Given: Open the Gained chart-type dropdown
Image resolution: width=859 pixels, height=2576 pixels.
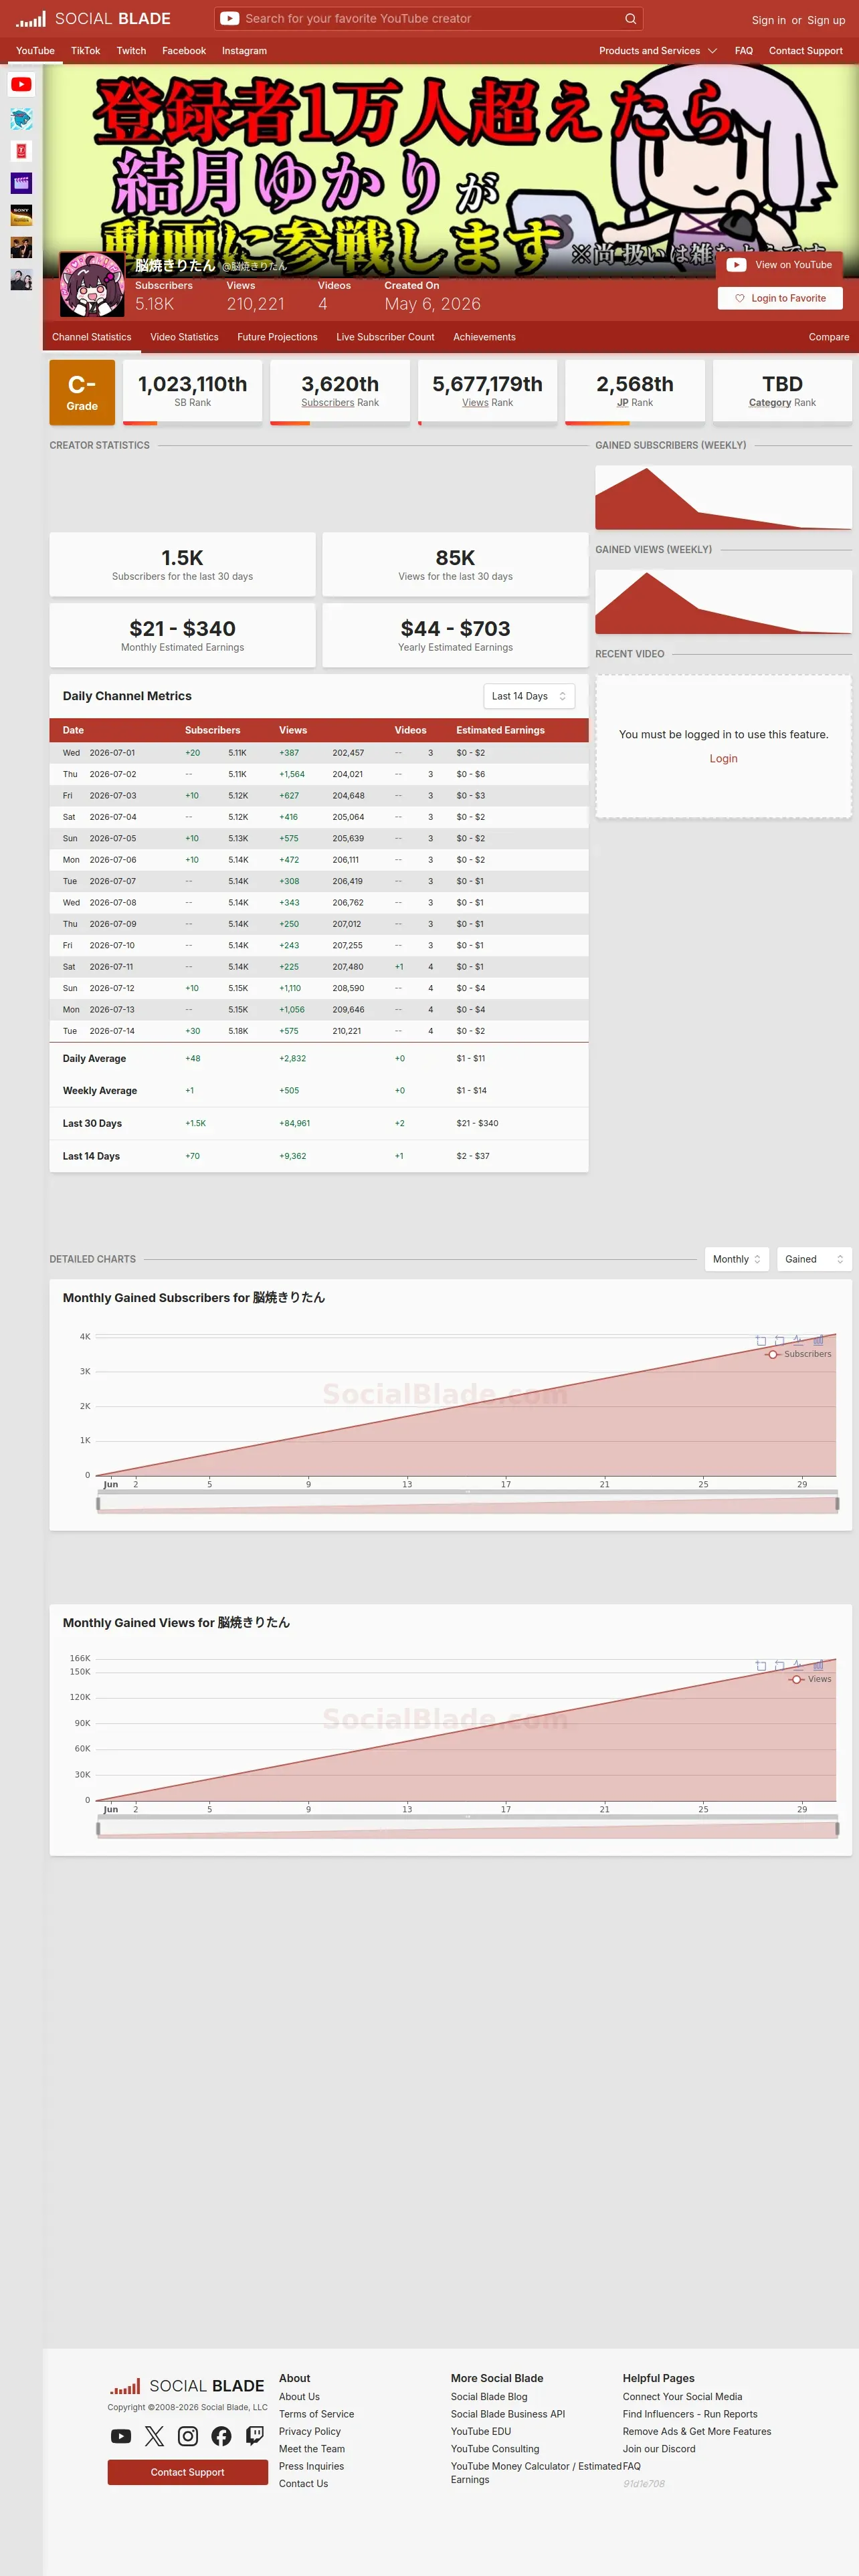Looking at the screenshot, I should coord(814,1259).
